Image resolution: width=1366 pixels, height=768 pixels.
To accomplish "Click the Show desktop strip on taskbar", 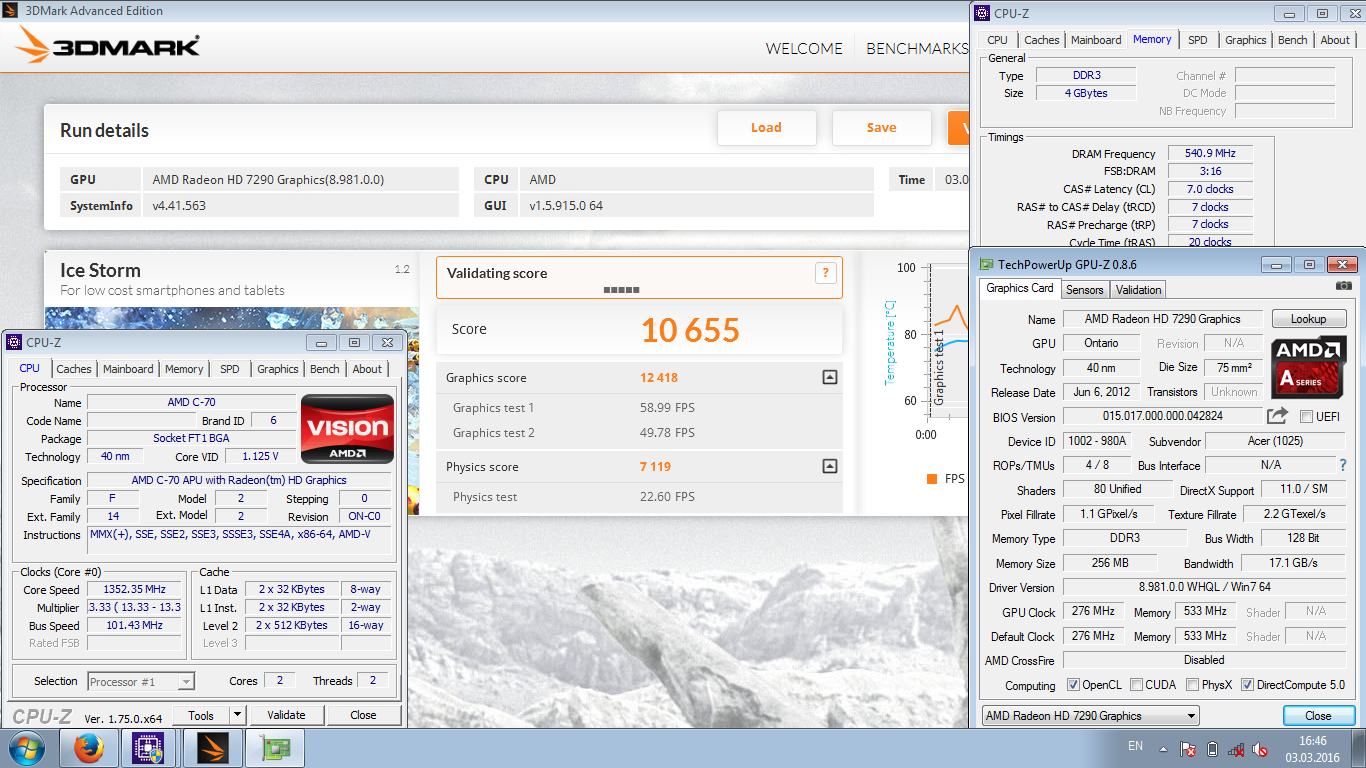I will coord(1359,748).
